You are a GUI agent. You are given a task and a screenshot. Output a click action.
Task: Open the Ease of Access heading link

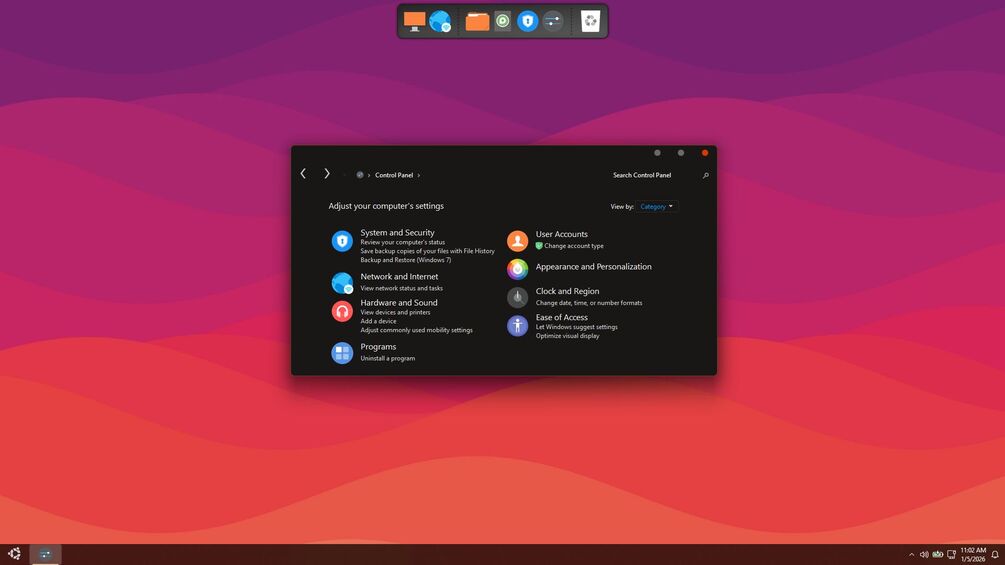pos(561,317)
